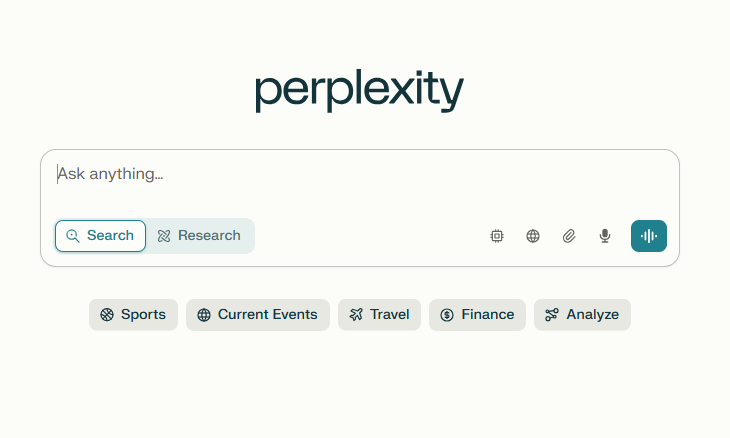Pick the Finance suggestion label

tap(487, 315)
